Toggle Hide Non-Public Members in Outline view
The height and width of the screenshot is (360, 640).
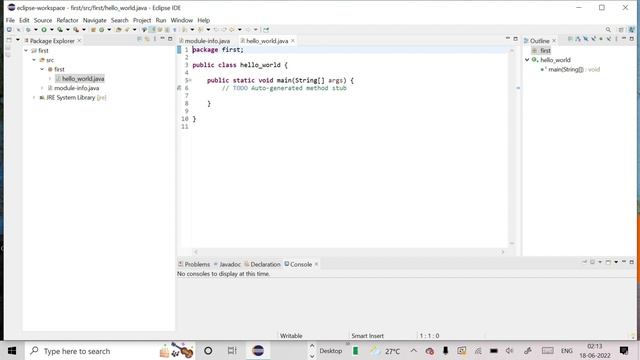point(601,39)
